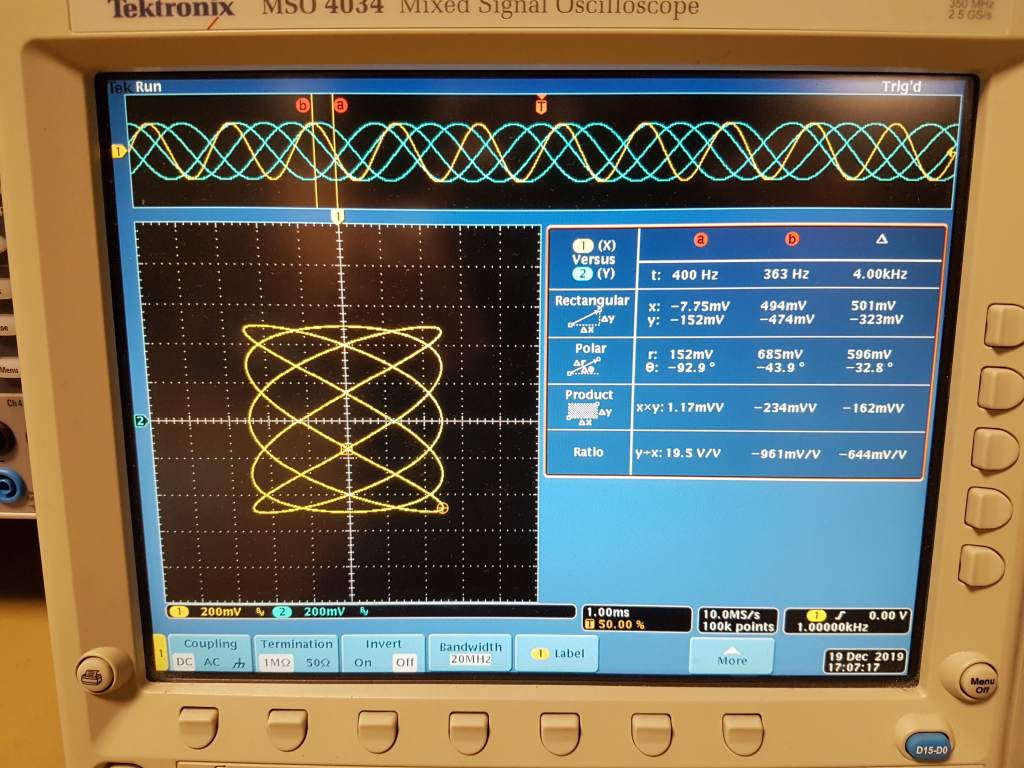Click the 1.00000kHz trigger frequency readout
This screenshot has height=768, width=1024.
point(832,628)
